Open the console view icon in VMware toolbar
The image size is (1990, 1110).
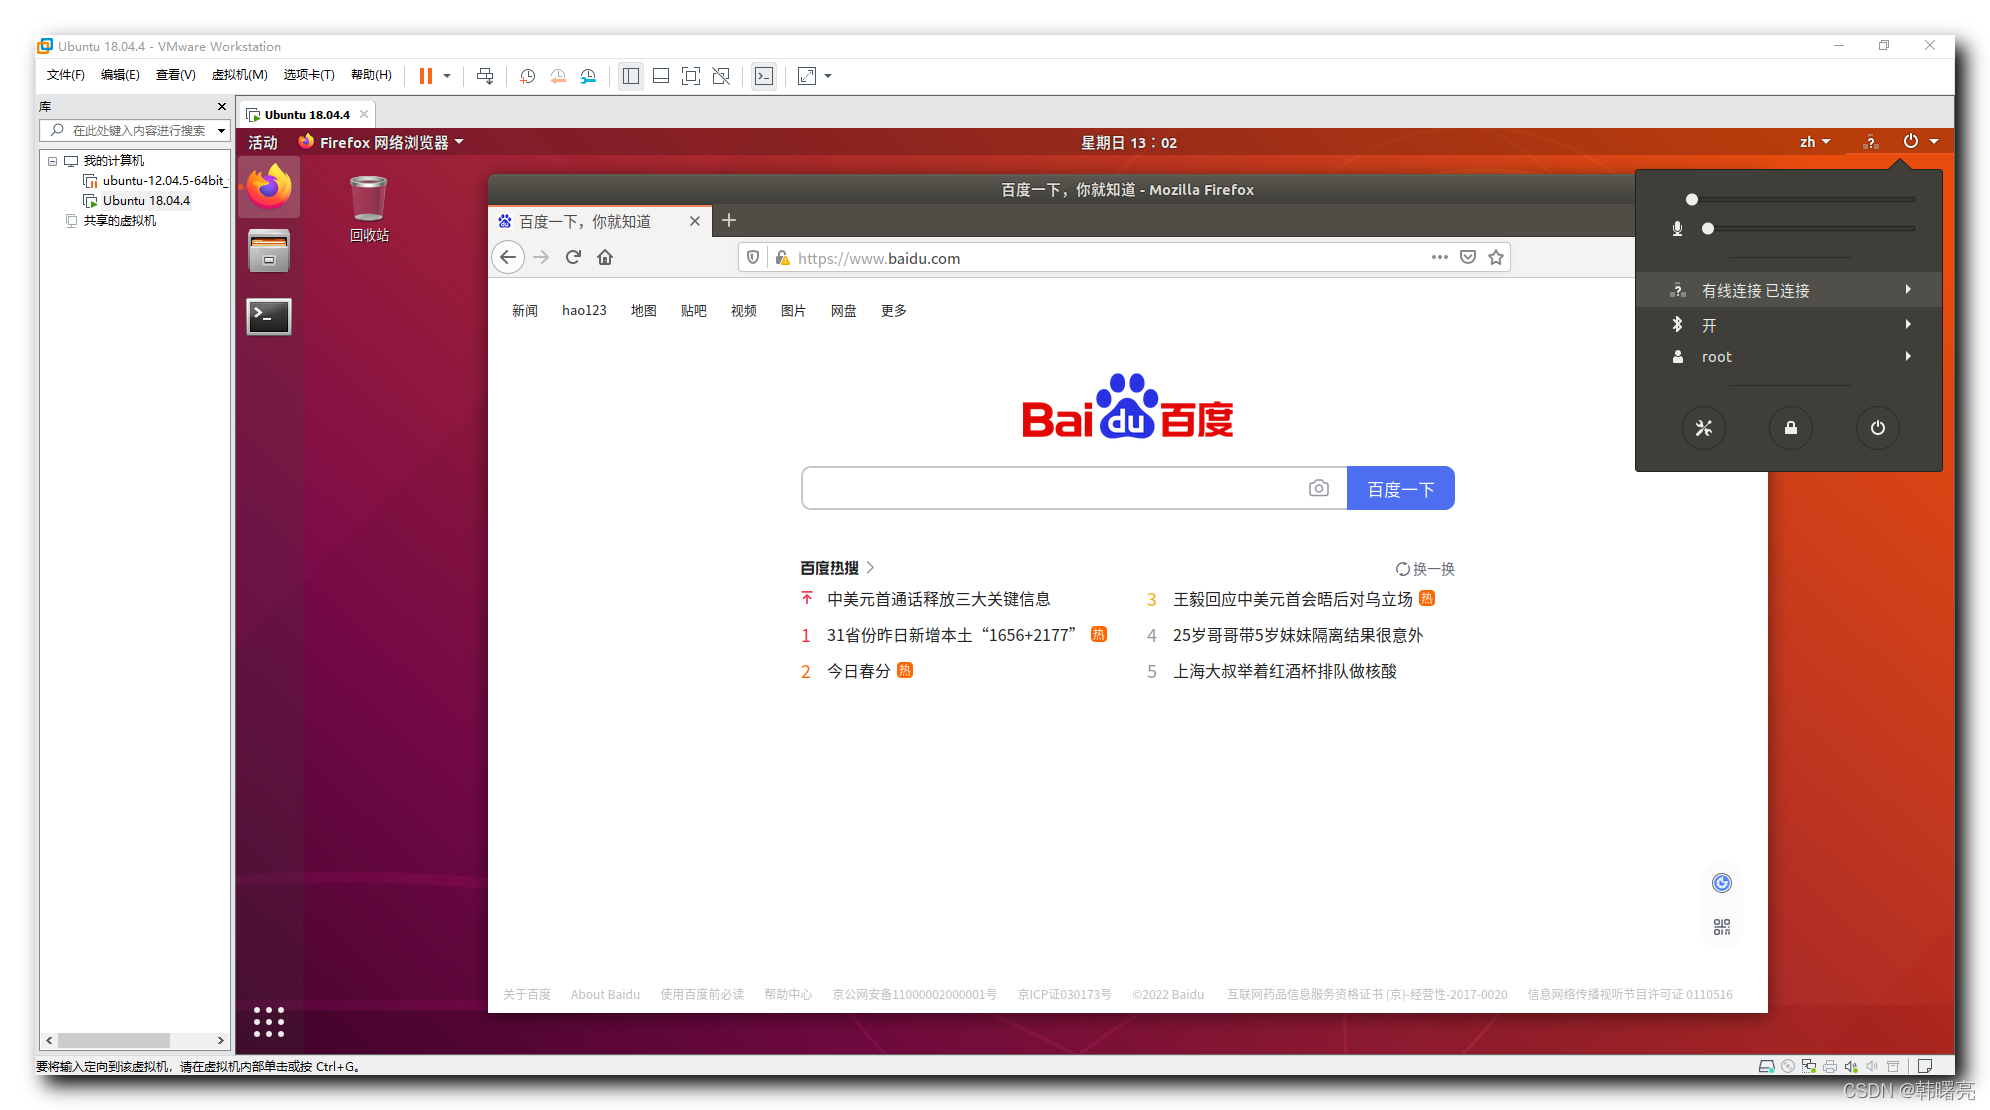[764, 76]
